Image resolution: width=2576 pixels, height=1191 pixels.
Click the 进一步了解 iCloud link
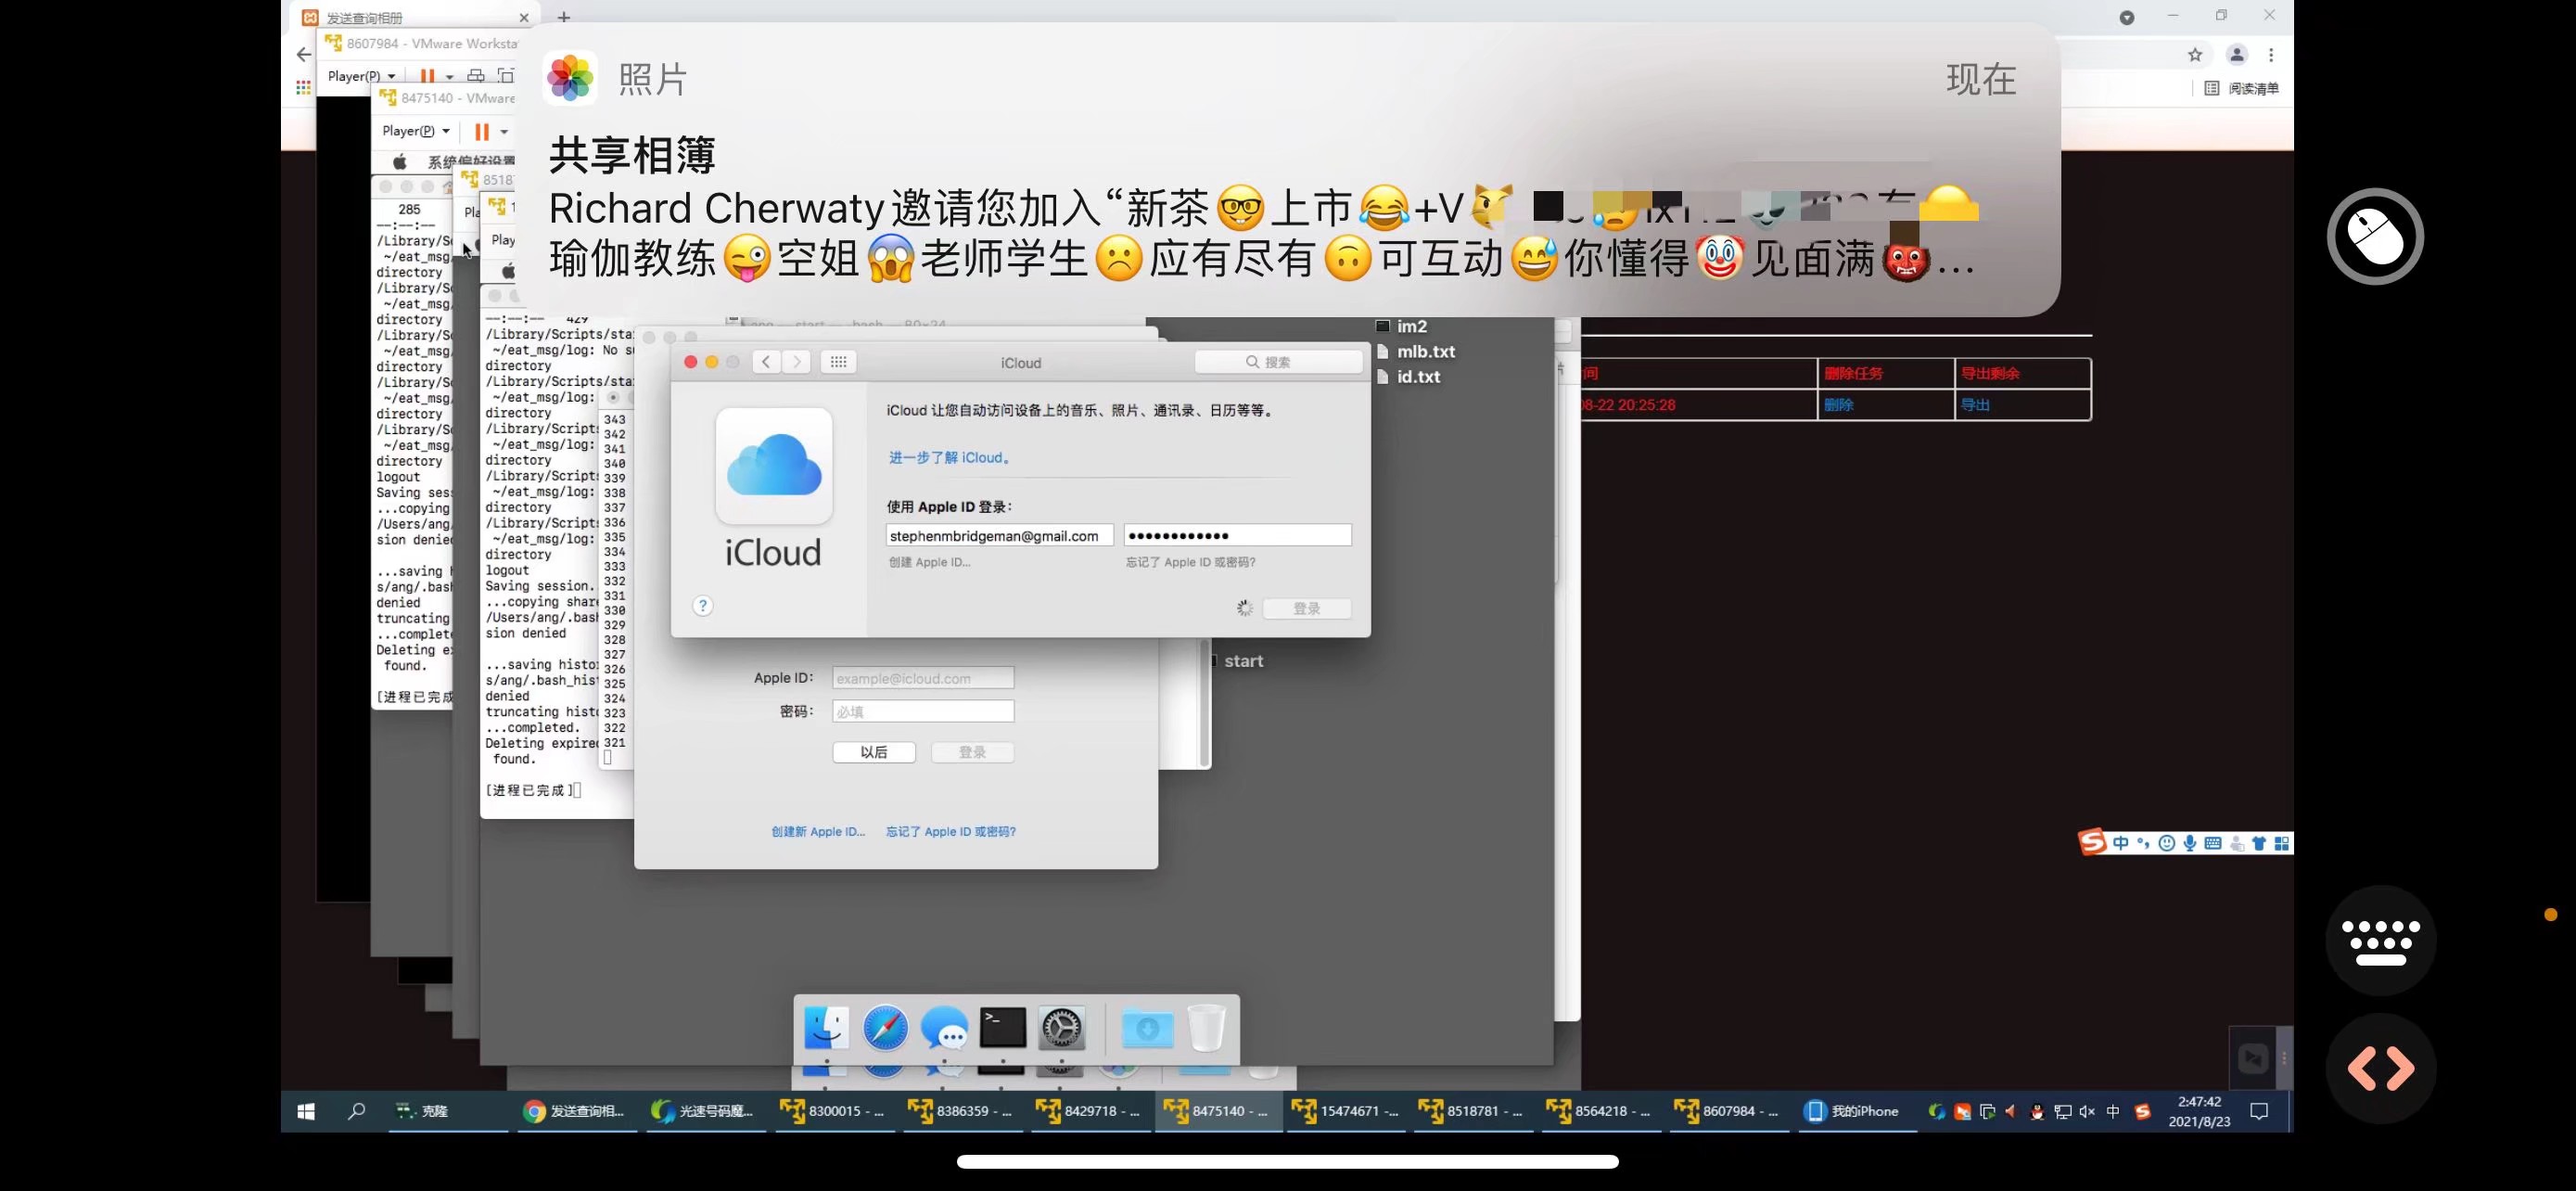(951, 458)
